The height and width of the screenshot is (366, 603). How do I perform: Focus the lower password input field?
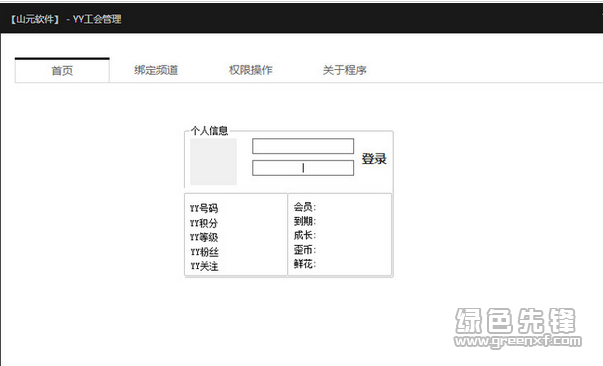[x=303, y=168]
